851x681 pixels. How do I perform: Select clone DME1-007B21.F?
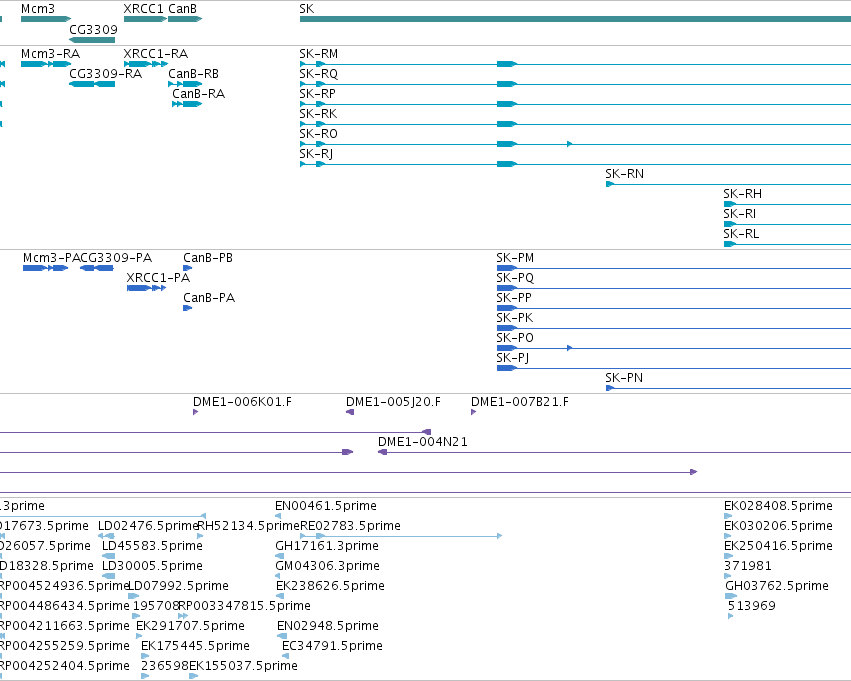pos(473,412)
